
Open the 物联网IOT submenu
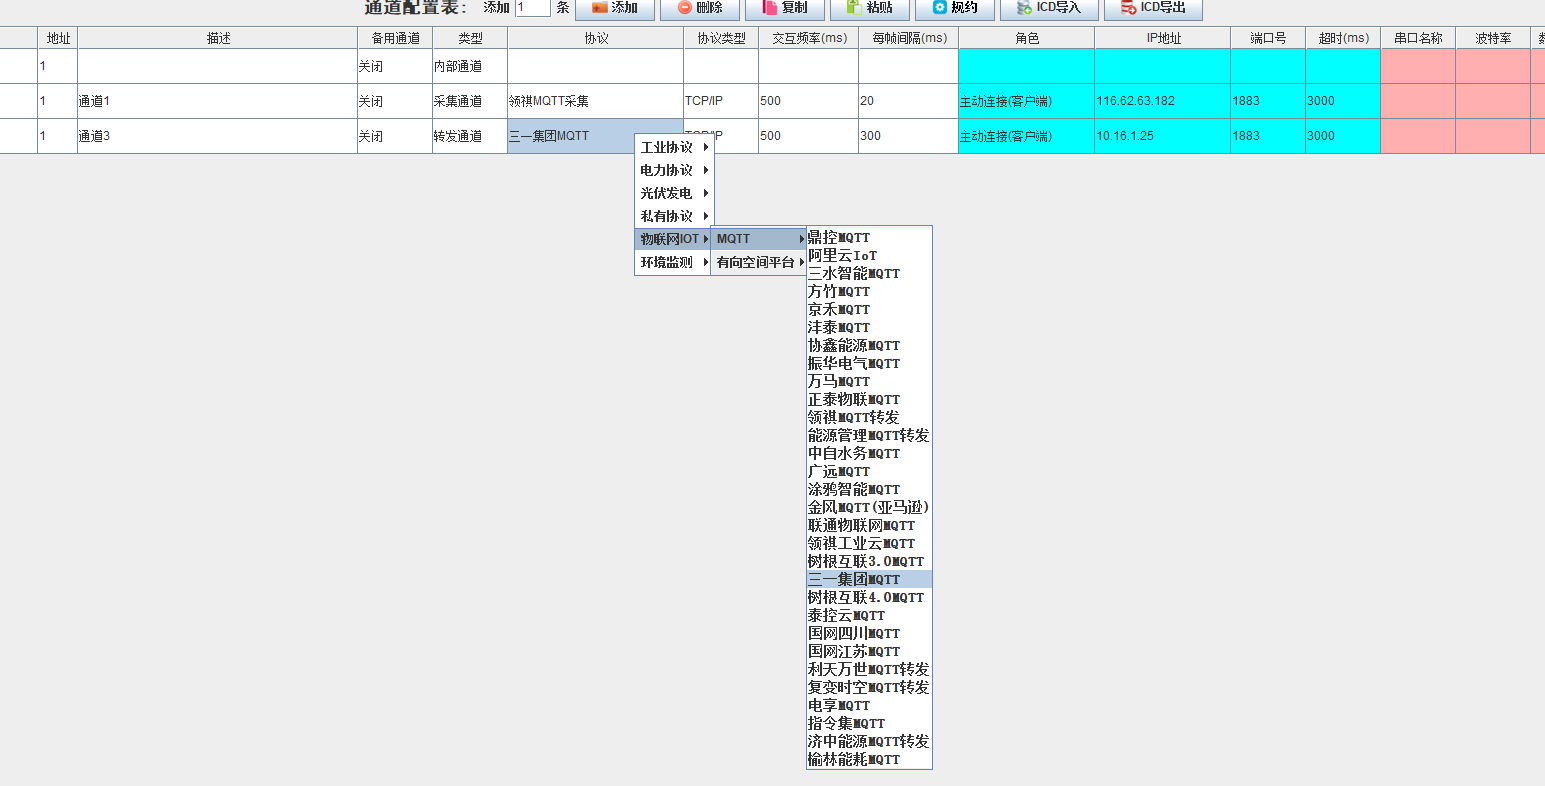673,239
